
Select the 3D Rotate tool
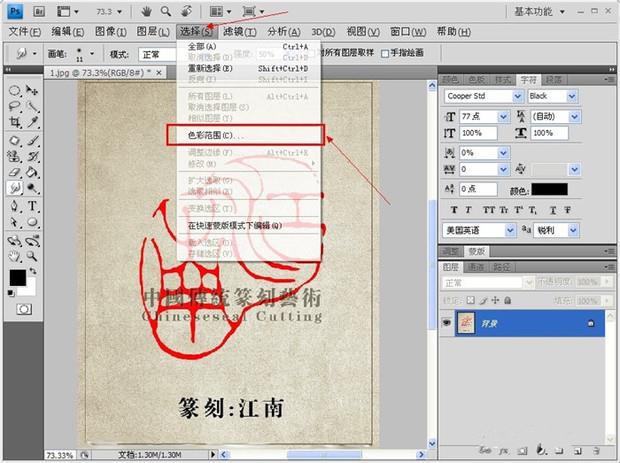click(15, 240)
